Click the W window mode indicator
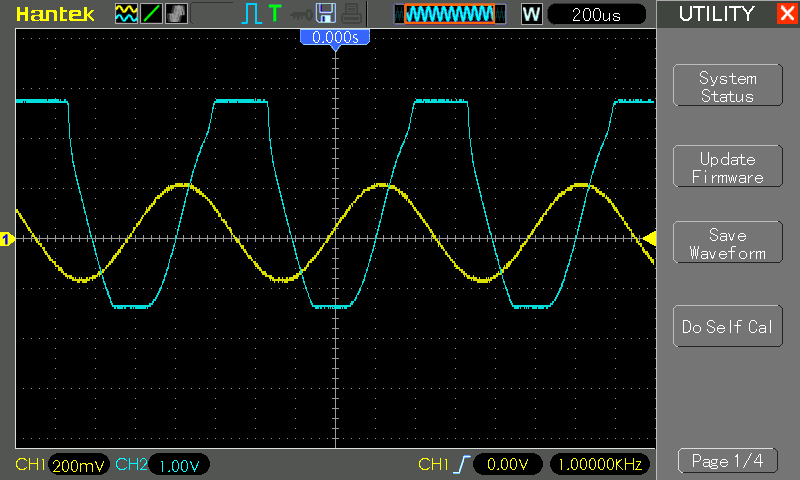Screen dimensions: 800x480 point(531,14)
